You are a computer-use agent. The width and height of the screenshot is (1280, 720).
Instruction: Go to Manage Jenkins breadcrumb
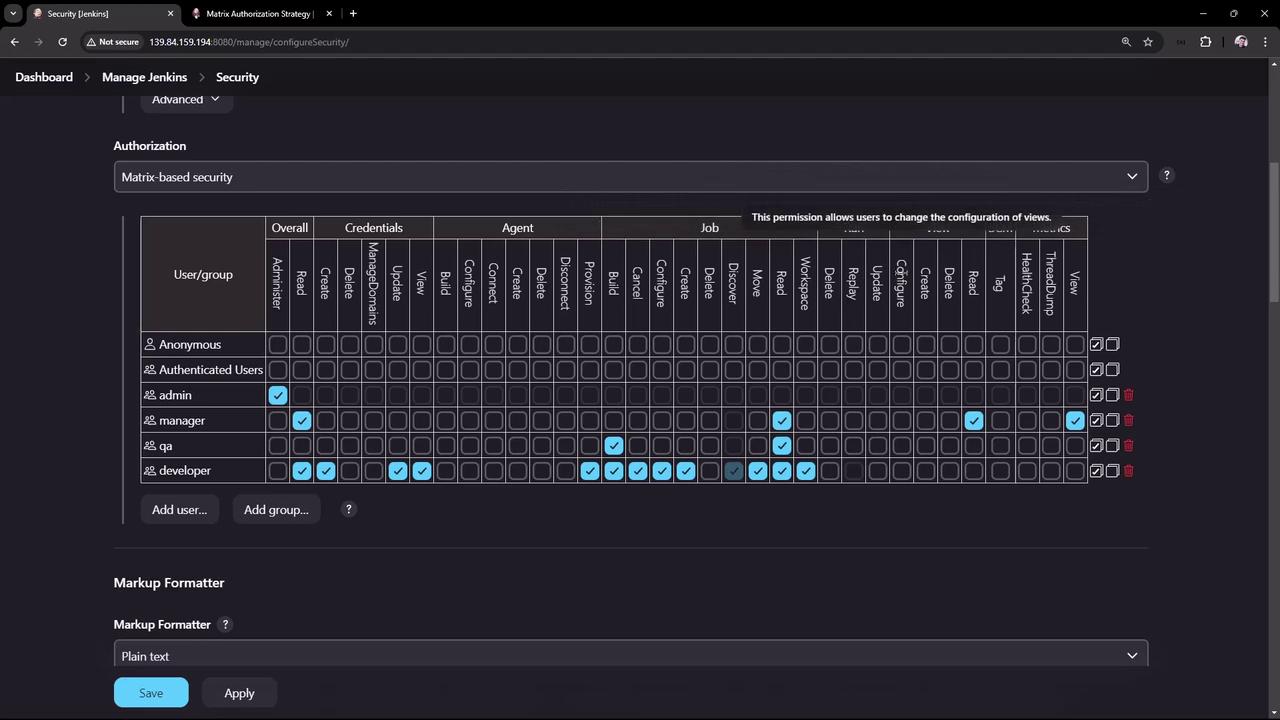[144, 77]
